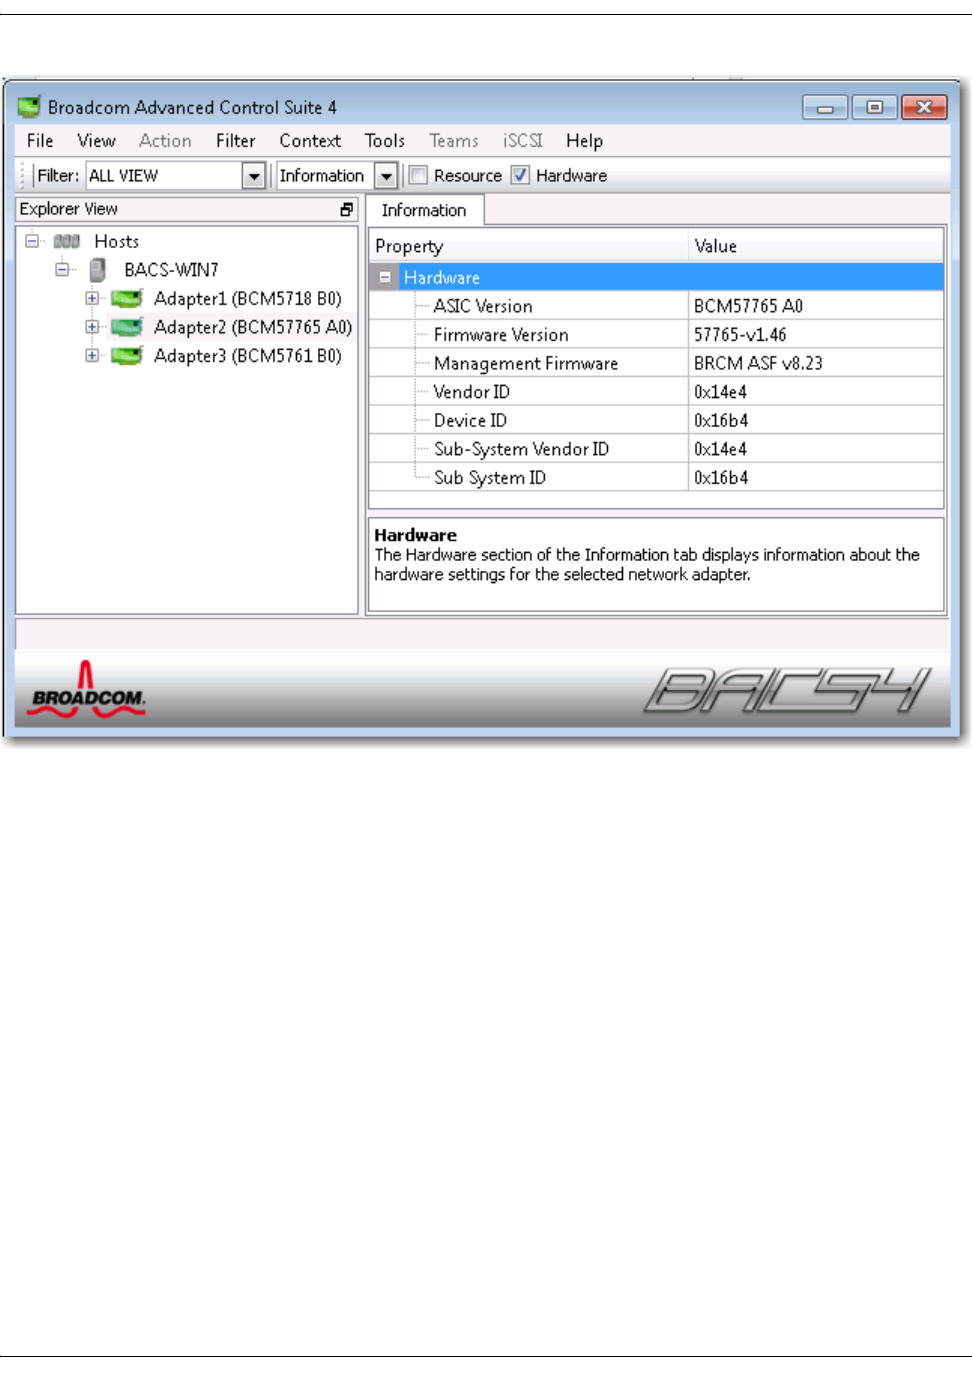This screenshot has width=972, height=1377.
Task: Click the Device ID property row
Action: coord(656,420)
